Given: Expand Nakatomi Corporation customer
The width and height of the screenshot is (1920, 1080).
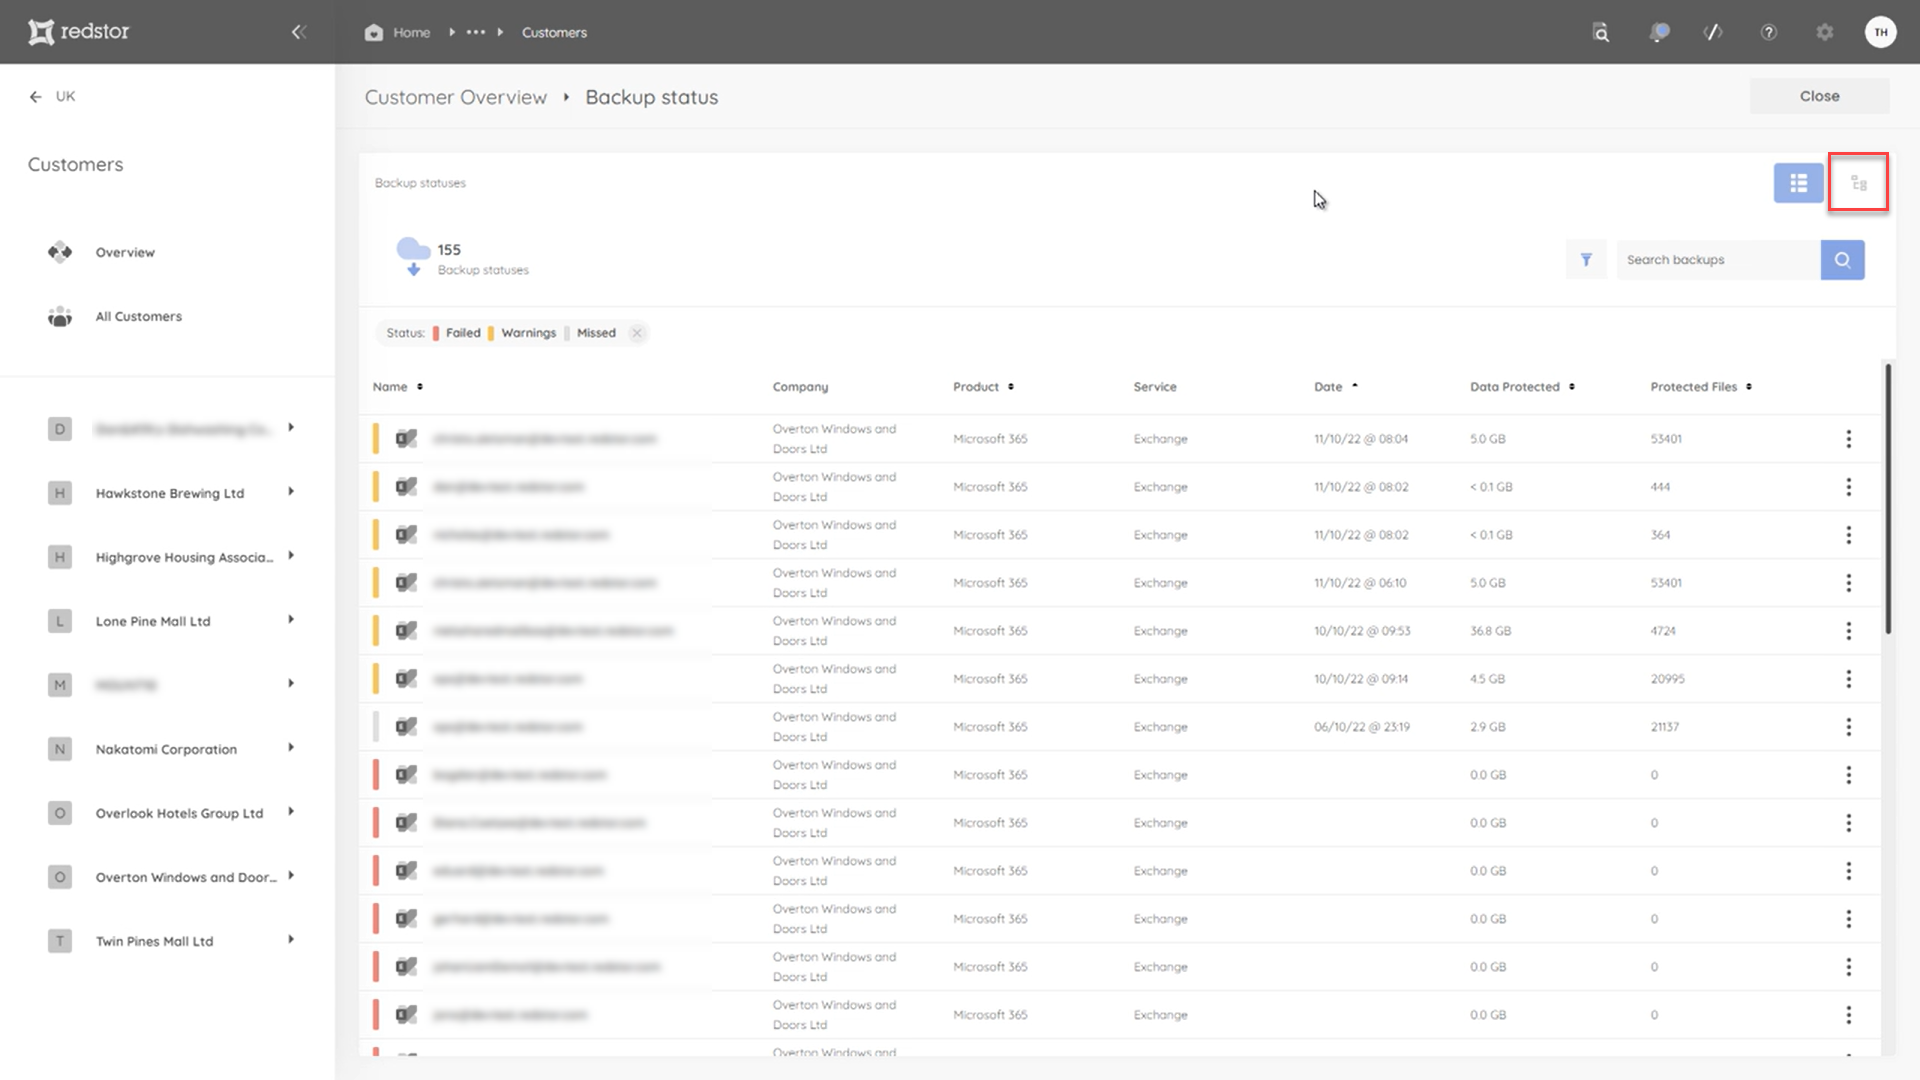Looking at the screenshot, I should click(x=291, y=747).
